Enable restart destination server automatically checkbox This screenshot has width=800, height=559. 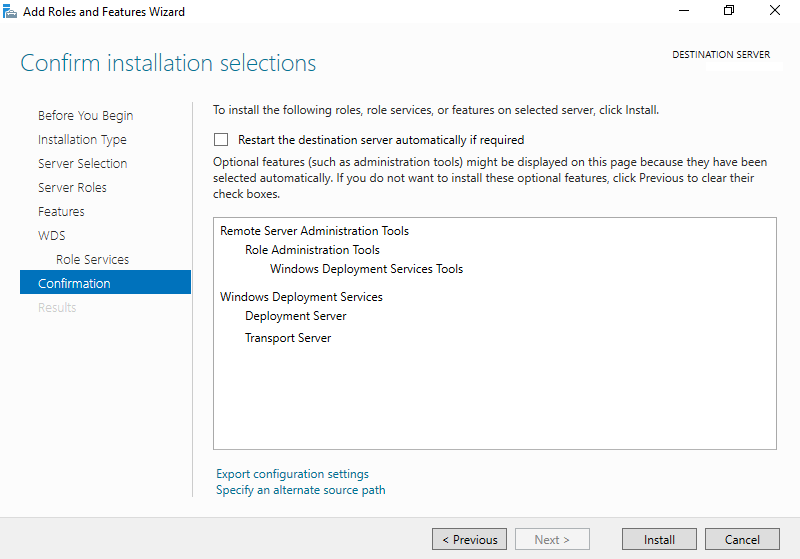[221, 140]
